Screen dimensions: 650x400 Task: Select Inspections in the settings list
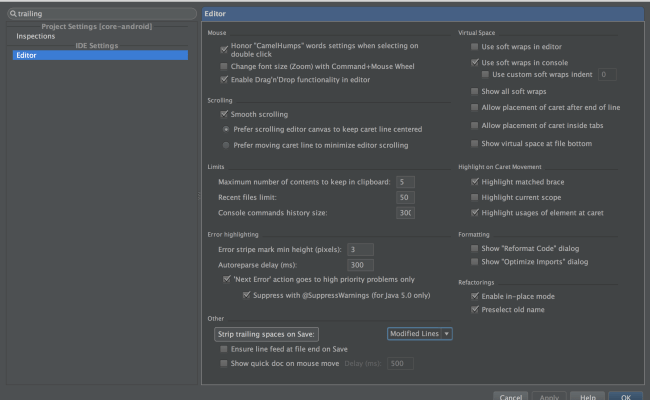click(36, 36)
